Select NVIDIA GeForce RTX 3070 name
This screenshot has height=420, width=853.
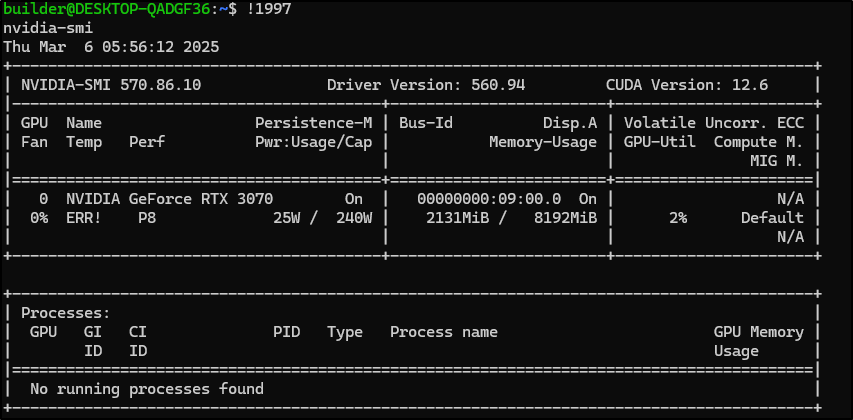coord(170,199)
